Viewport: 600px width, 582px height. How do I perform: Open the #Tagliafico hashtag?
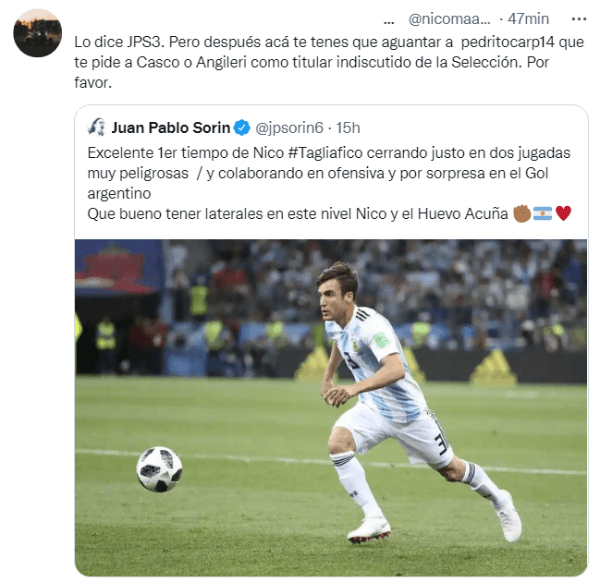pos(325,153)
